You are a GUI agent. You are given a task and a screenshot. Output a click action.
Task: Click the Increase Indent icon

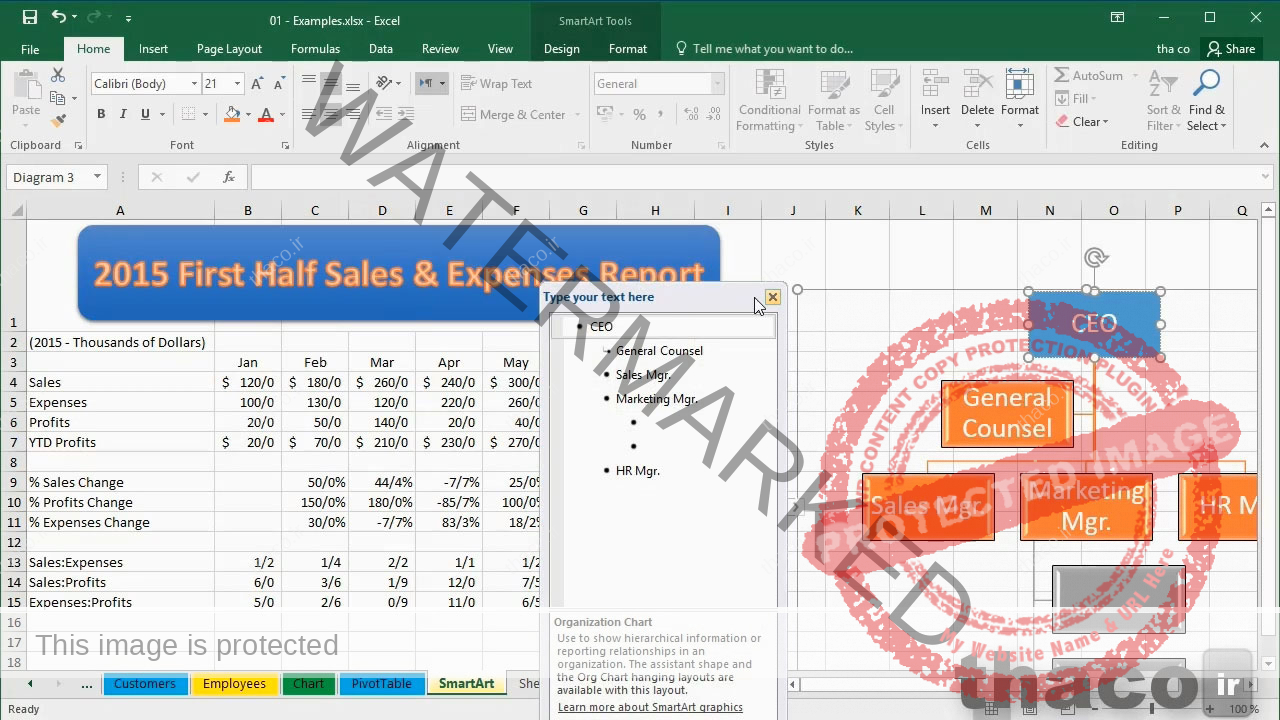[x=407, y=114]
